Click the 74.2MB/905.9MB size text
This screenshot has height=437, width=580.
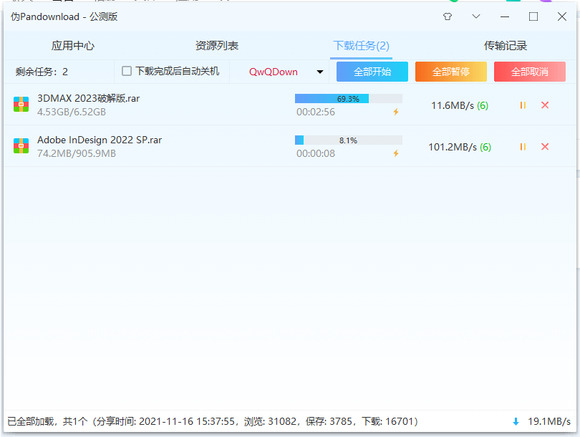(77, 154)
